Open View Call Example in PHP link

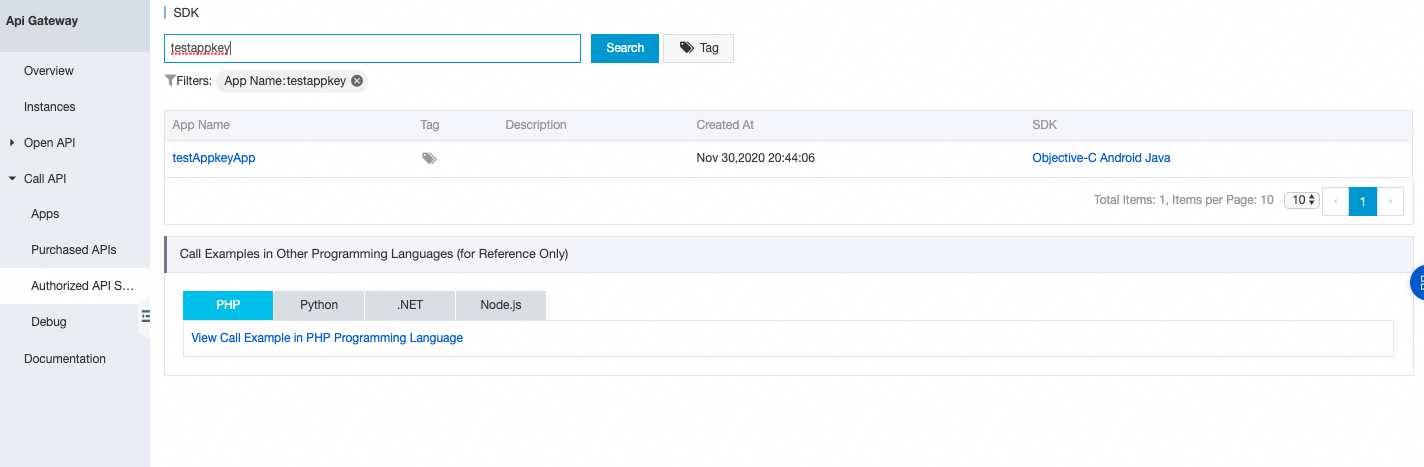(327, 338)
